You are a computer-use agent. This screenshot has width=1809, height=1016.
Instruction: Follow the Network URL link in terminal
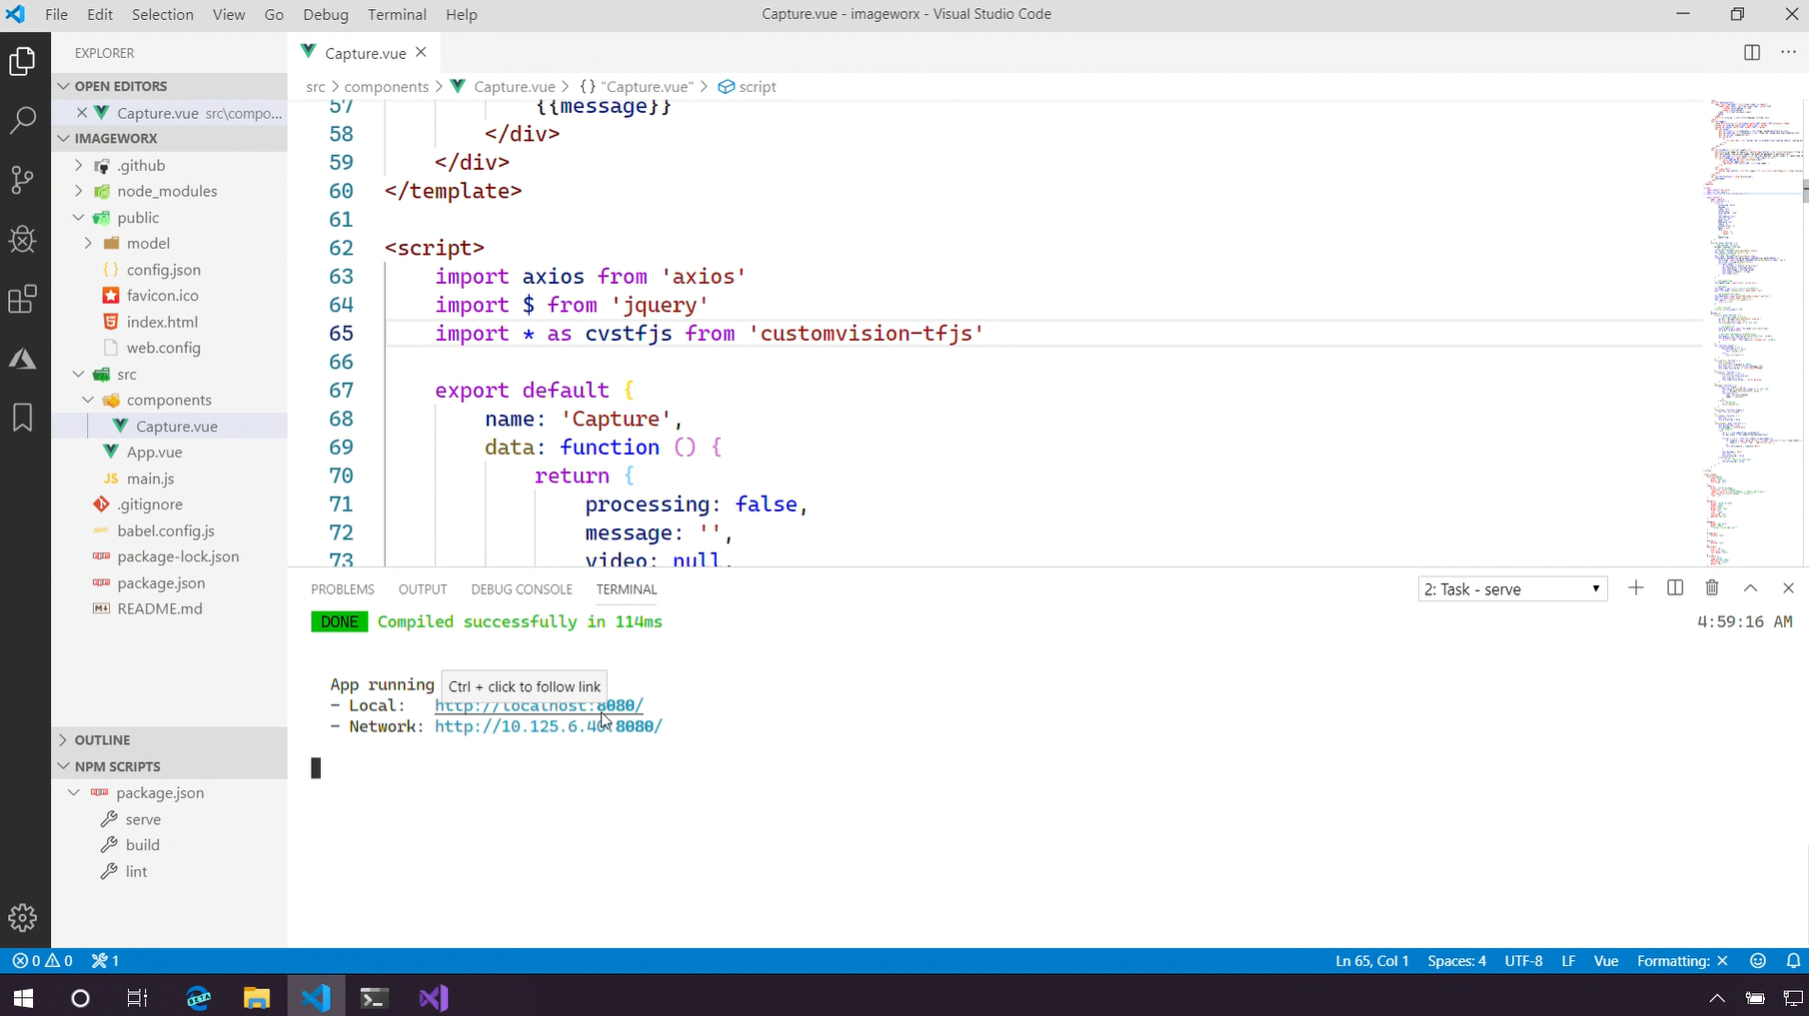pyautogui.click(x=548, y=727)
